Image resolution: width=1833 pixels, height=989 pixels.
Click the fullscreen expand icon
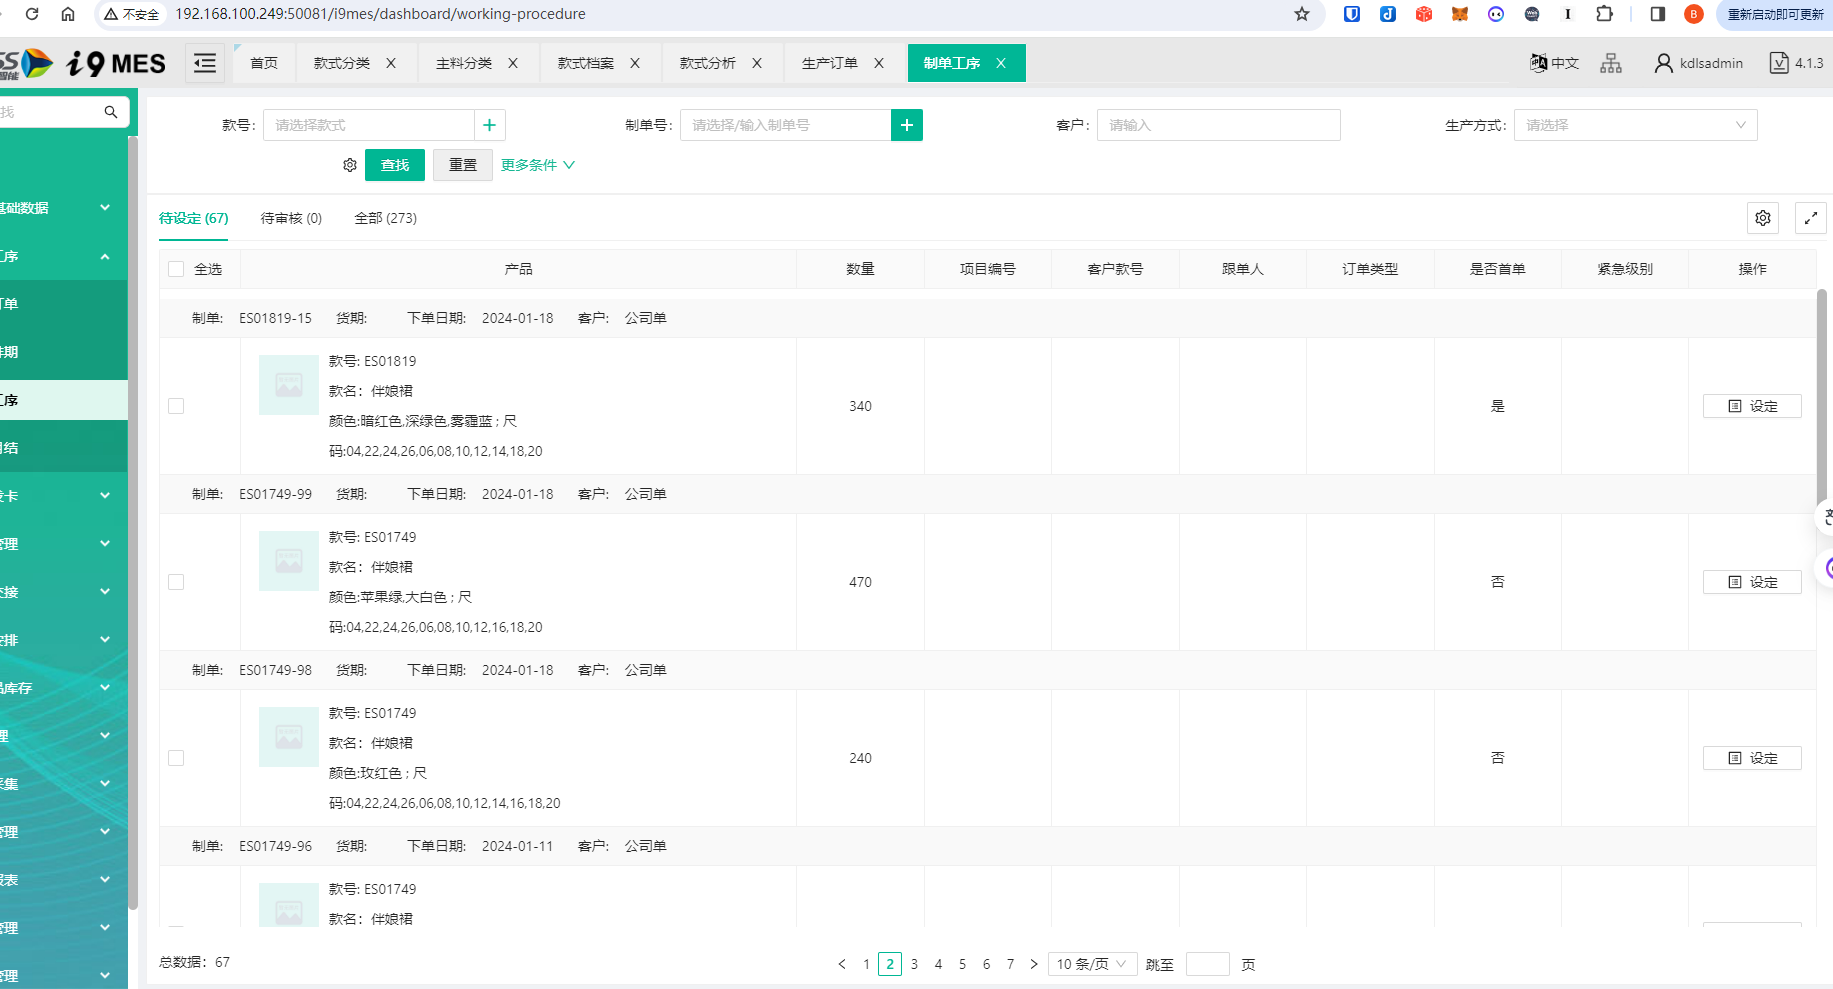pyautogui.click(x=1811, y=218)
